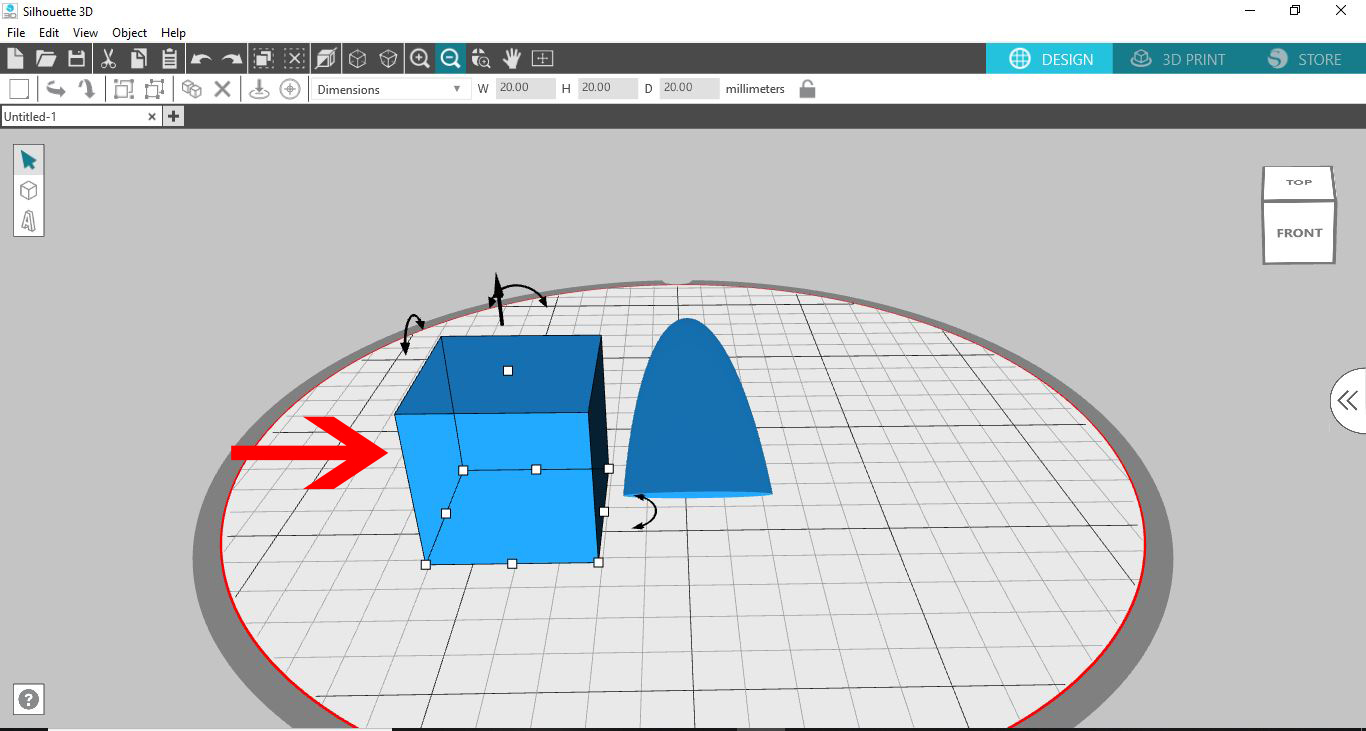
Task: Open the Help menu
Action: click(x=173, y=33)
